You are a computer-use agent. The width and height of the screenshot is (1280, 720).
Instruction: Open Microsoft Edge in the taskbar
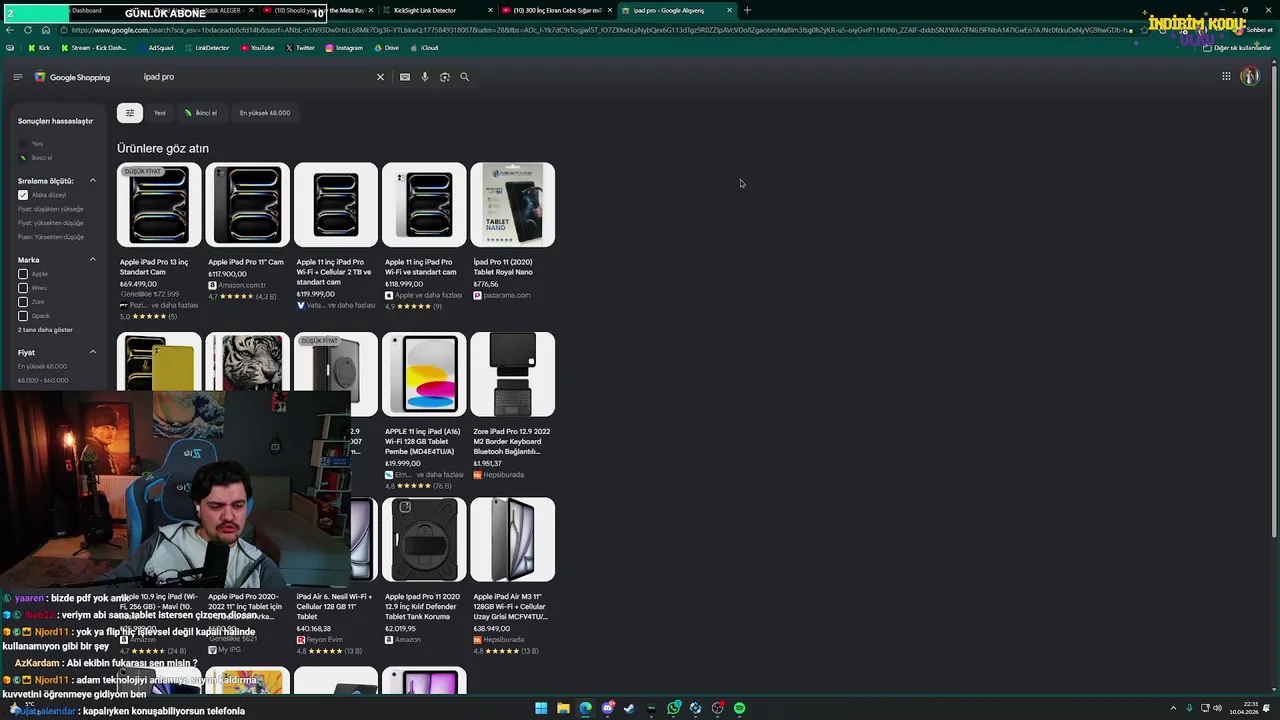click(585, 708)
